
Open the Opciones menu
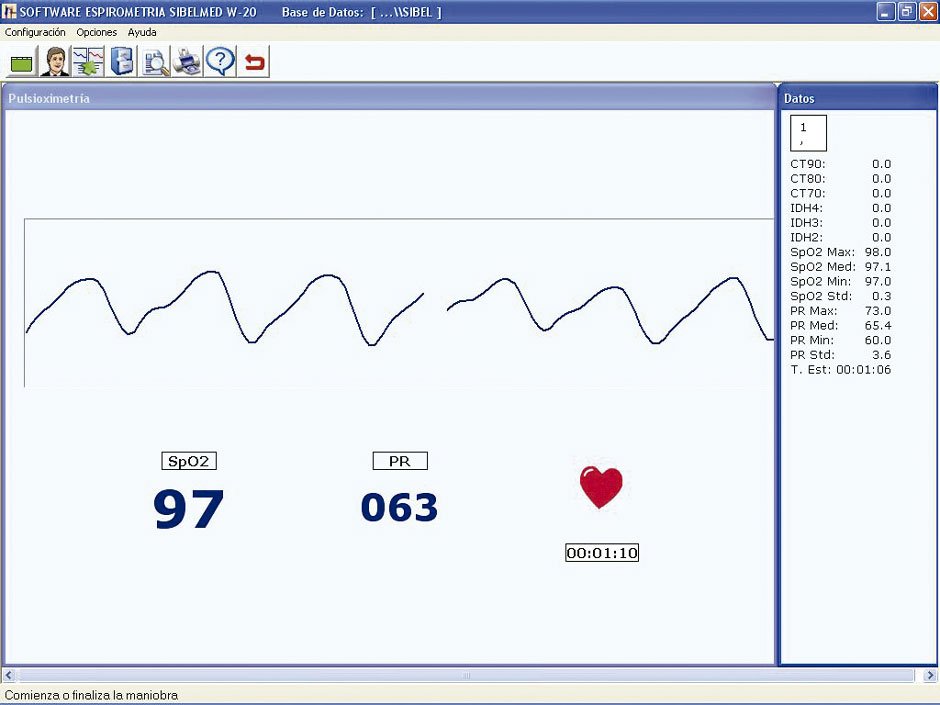97,32
